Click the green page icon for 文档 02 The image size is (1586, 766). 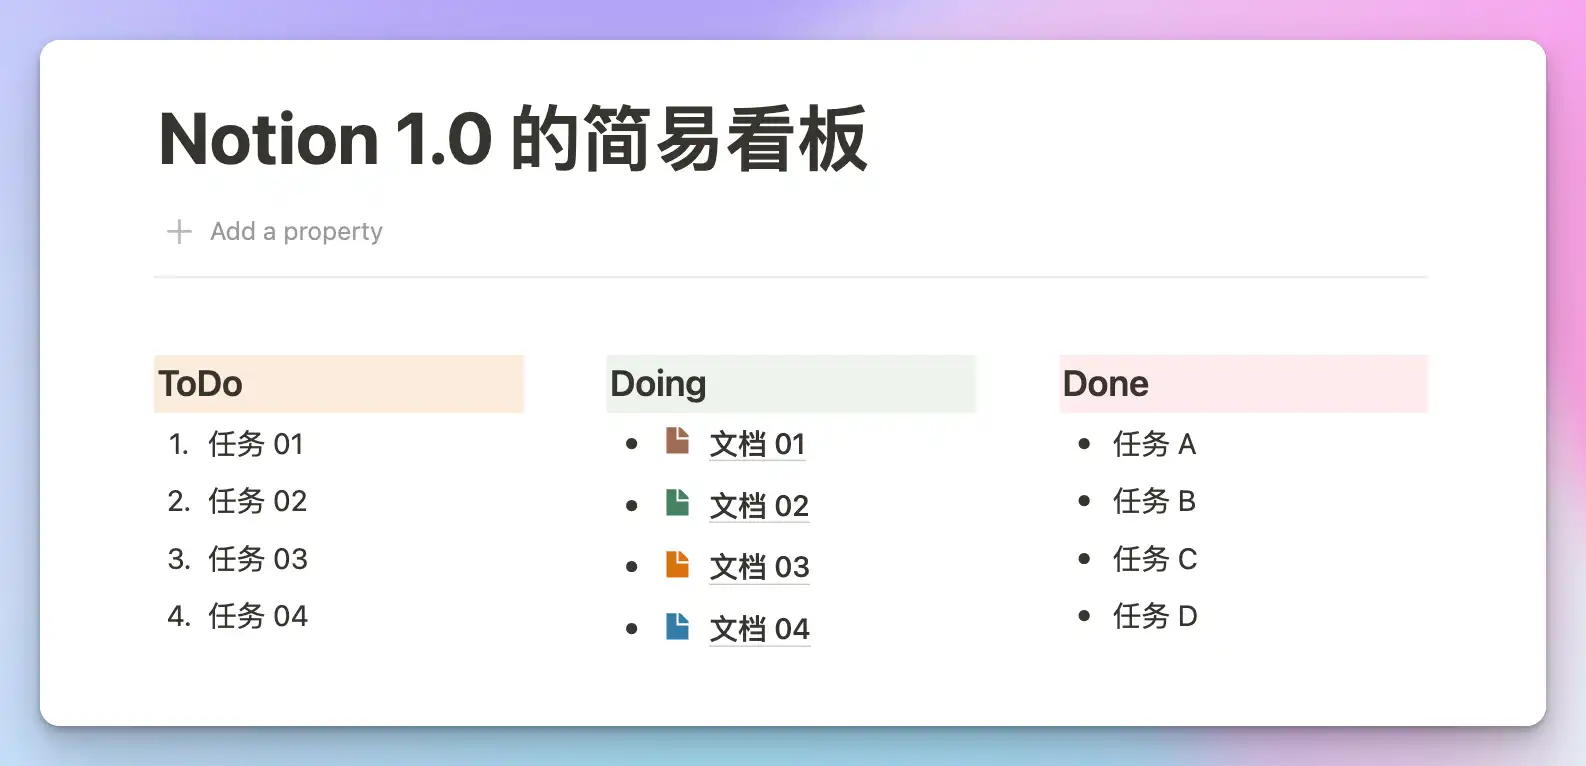tap(677, 503)
